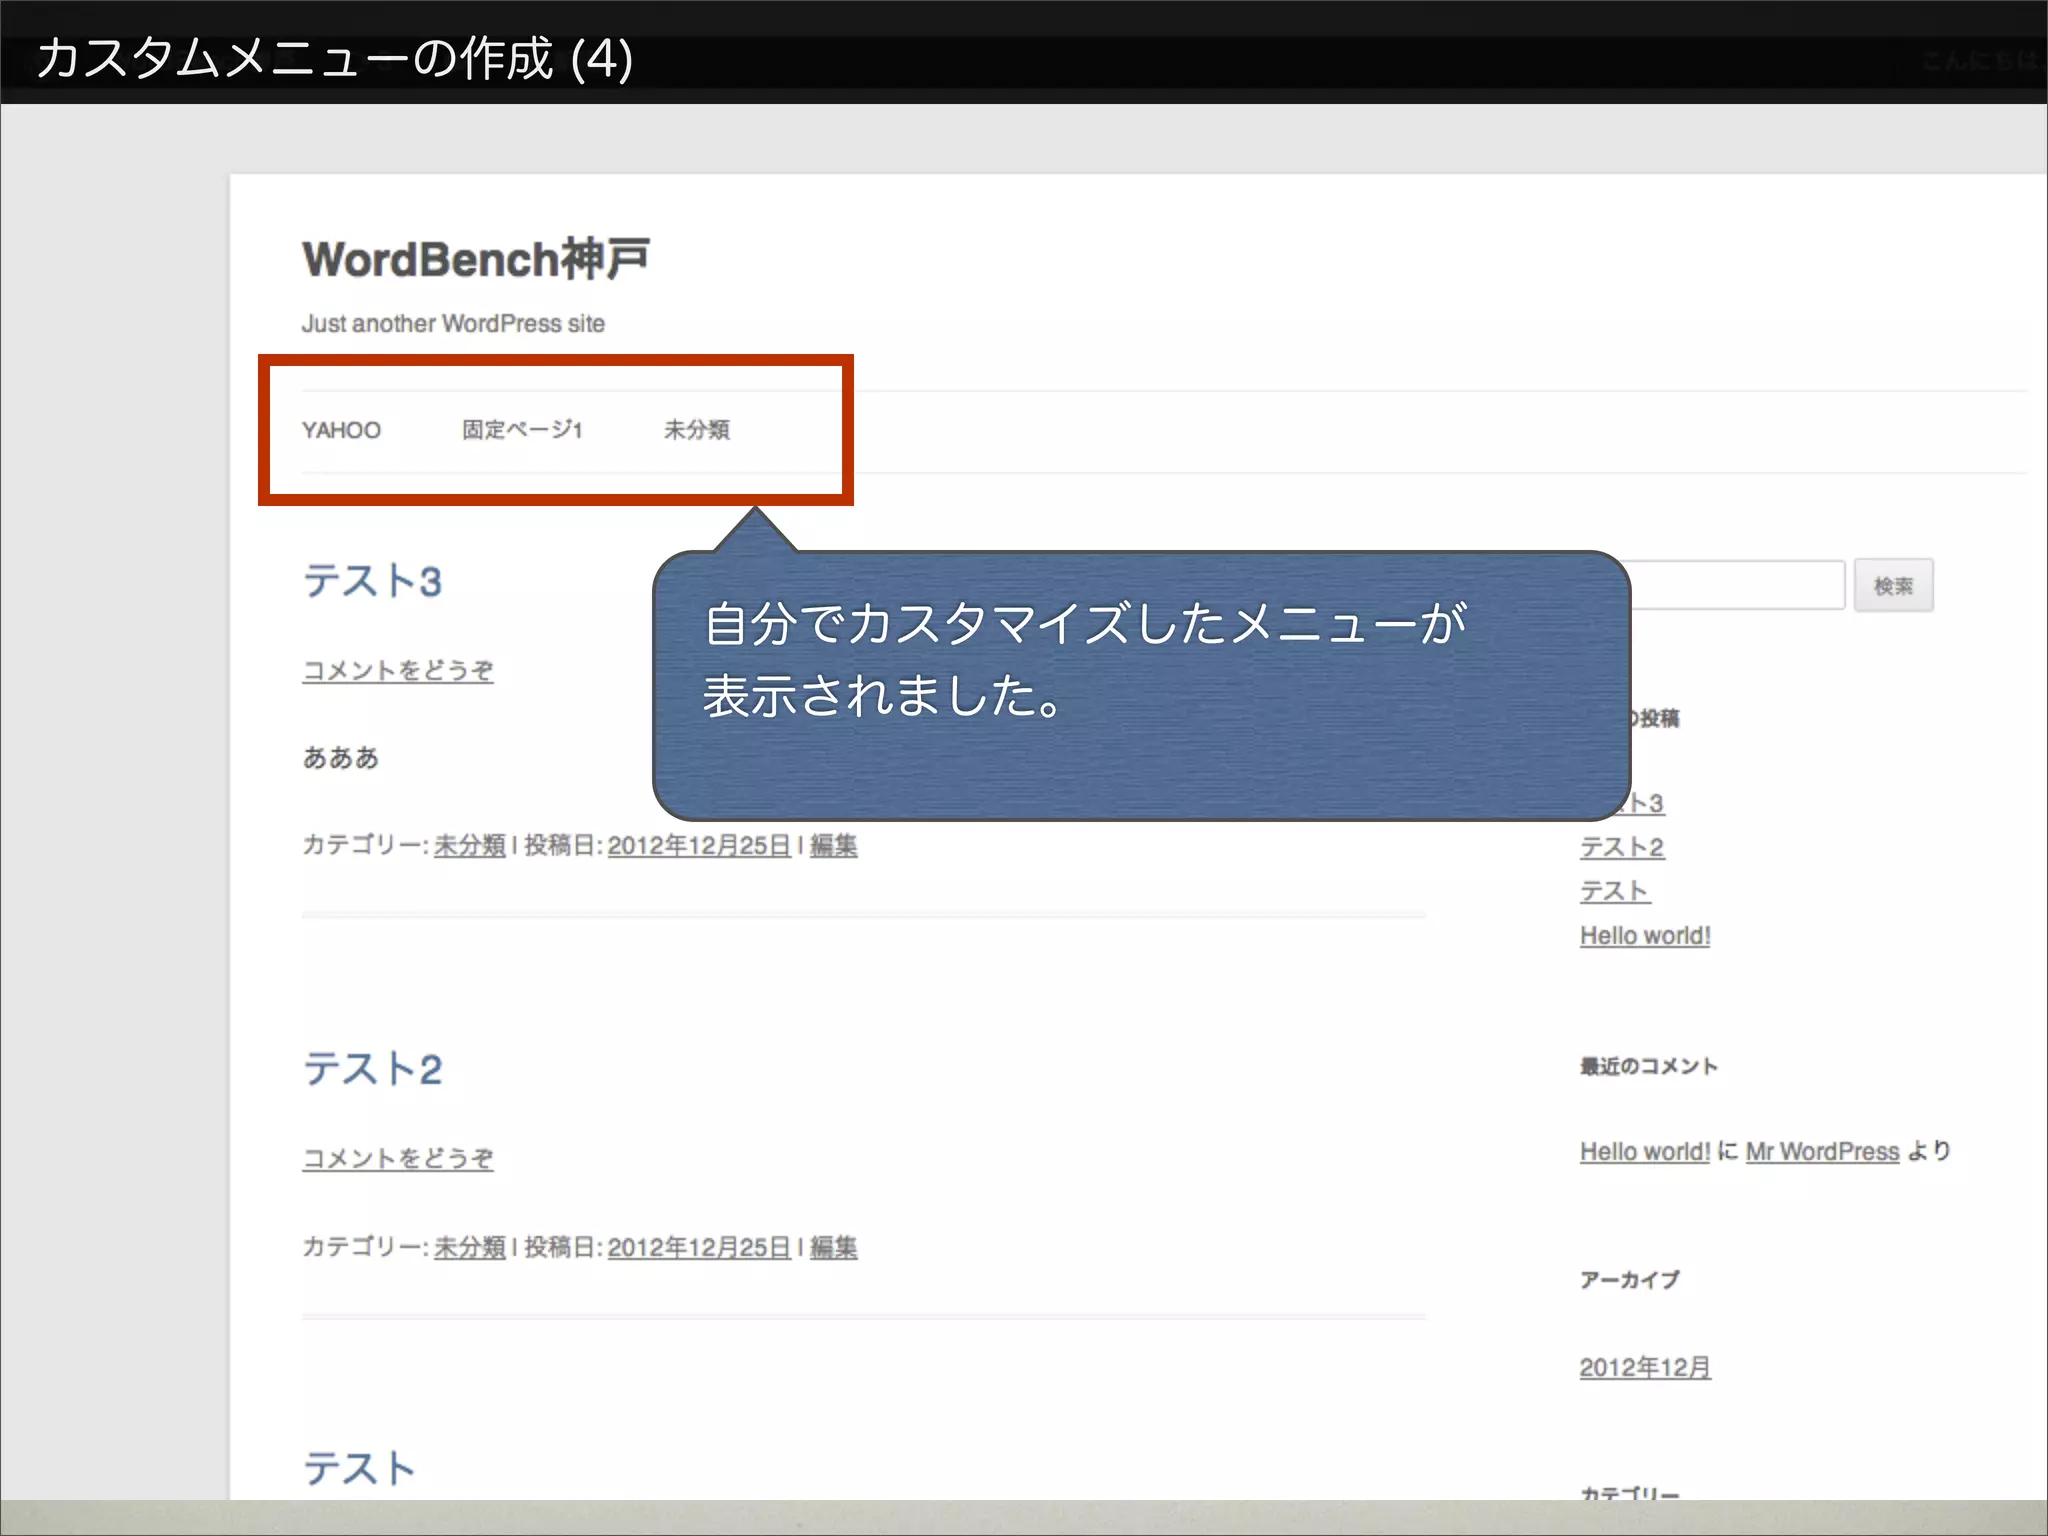This screenshot has width=2048, height=1536.
Task: Click the 最近のコメント widget heading
Action: 1648,1066
